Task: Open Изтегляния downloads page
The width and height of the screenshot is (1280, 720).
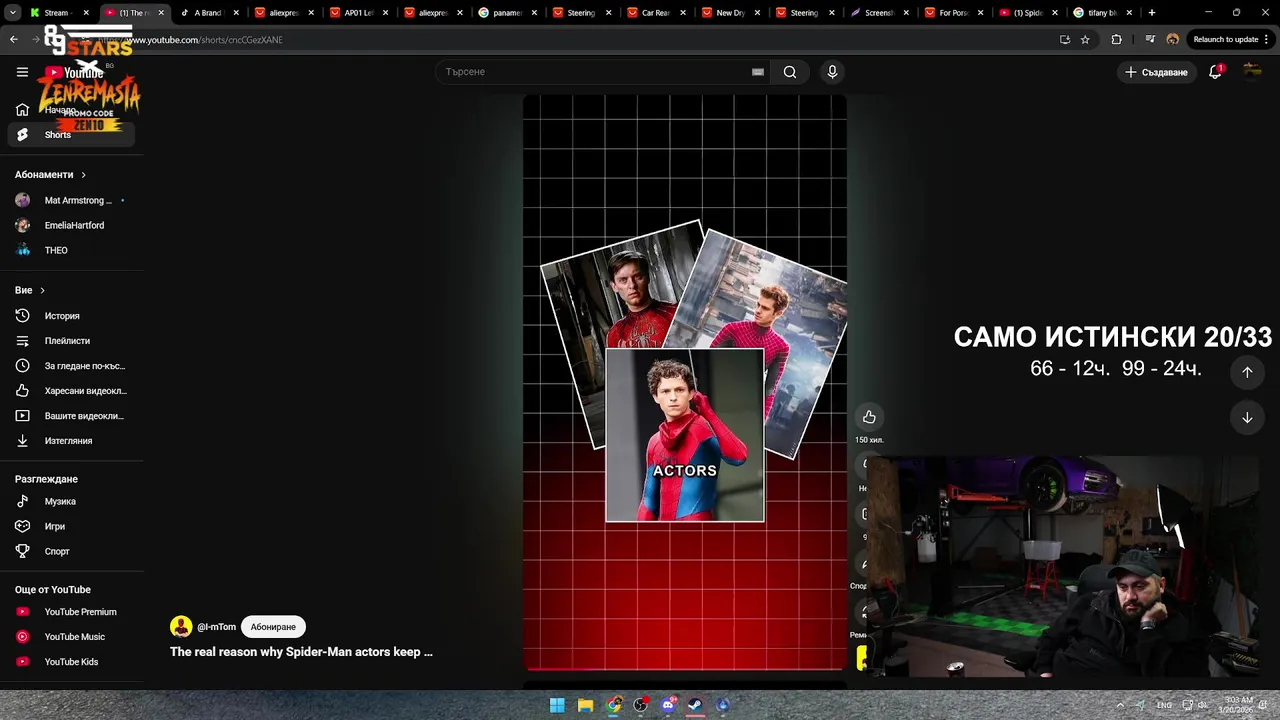Action: [71, 441]
